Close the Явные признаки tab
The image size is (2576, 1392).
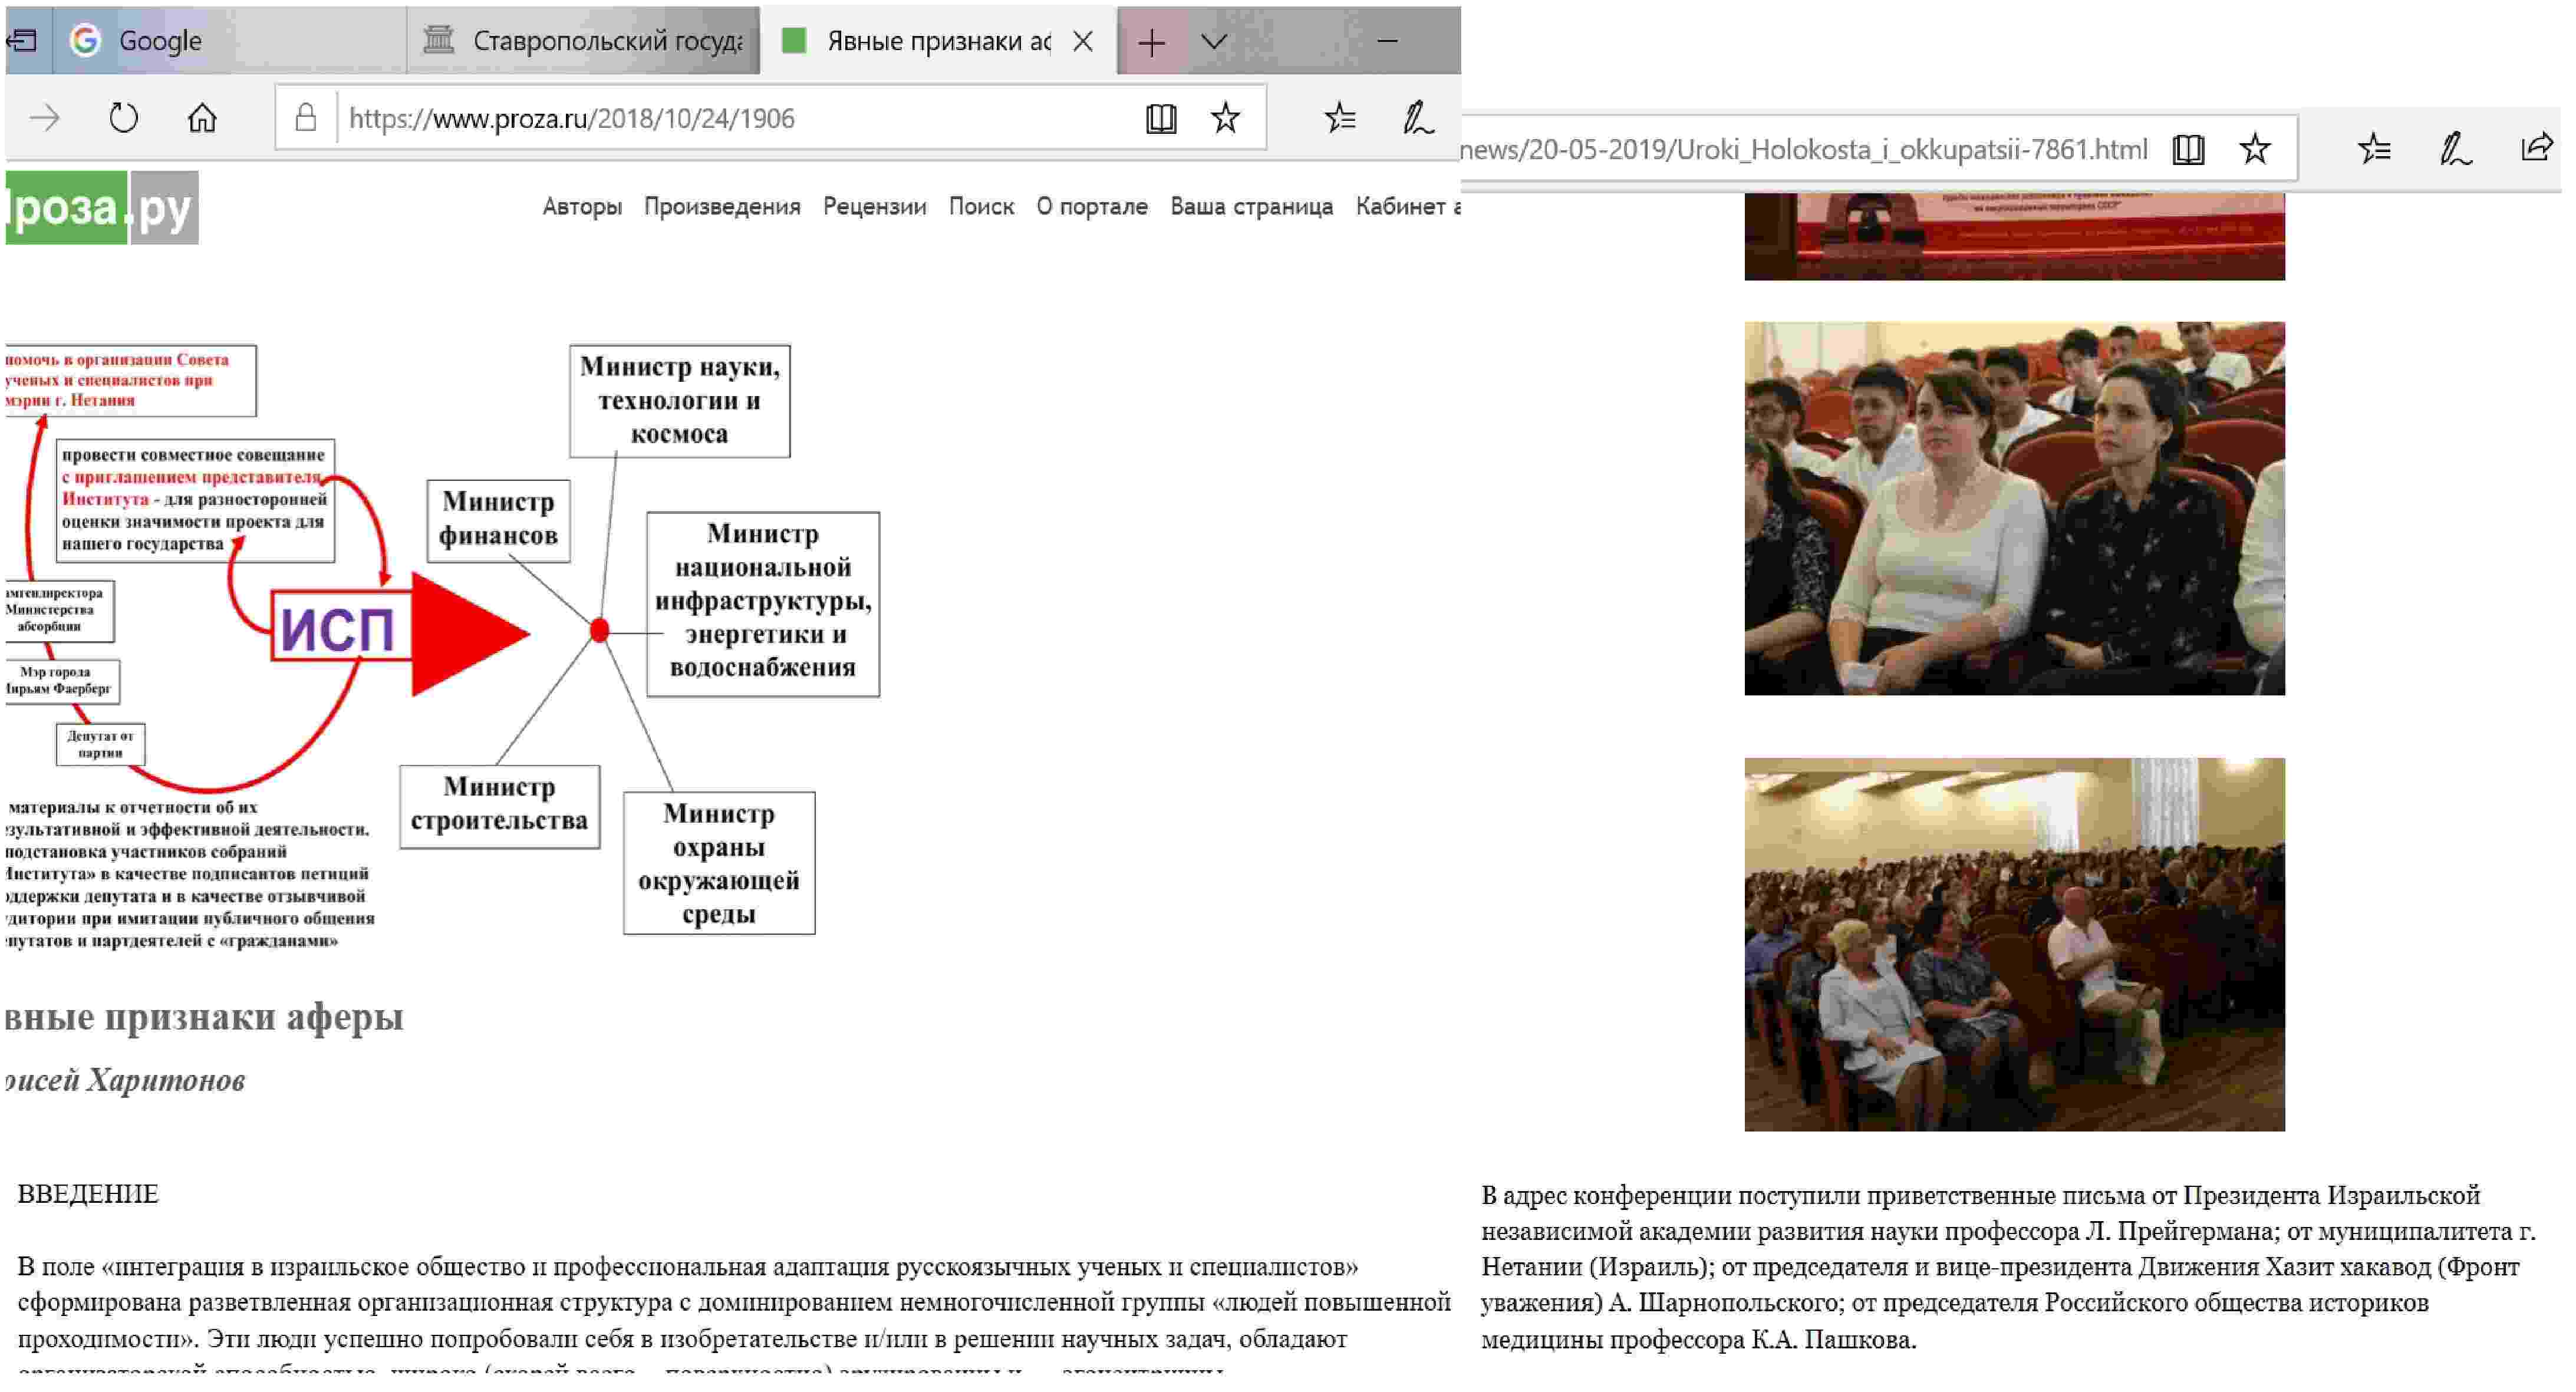point(1082,41)
